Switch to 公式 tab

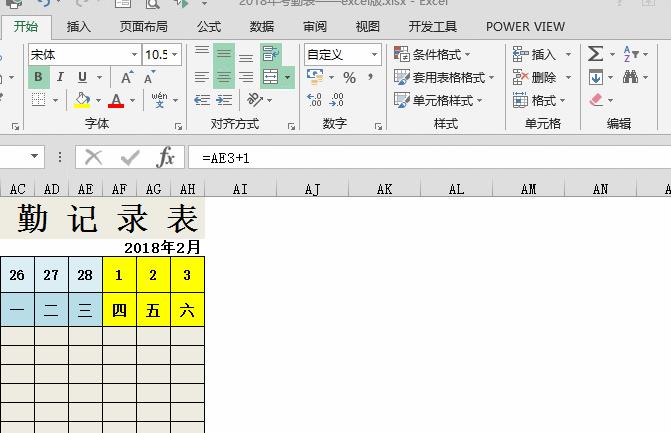(x=209, y=27)
